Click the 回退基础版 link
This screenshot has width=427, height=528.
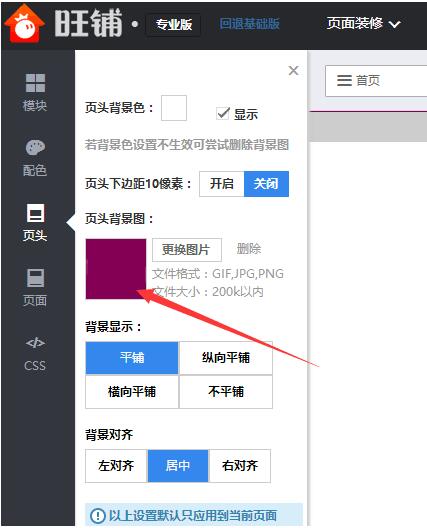coord(249,24)
